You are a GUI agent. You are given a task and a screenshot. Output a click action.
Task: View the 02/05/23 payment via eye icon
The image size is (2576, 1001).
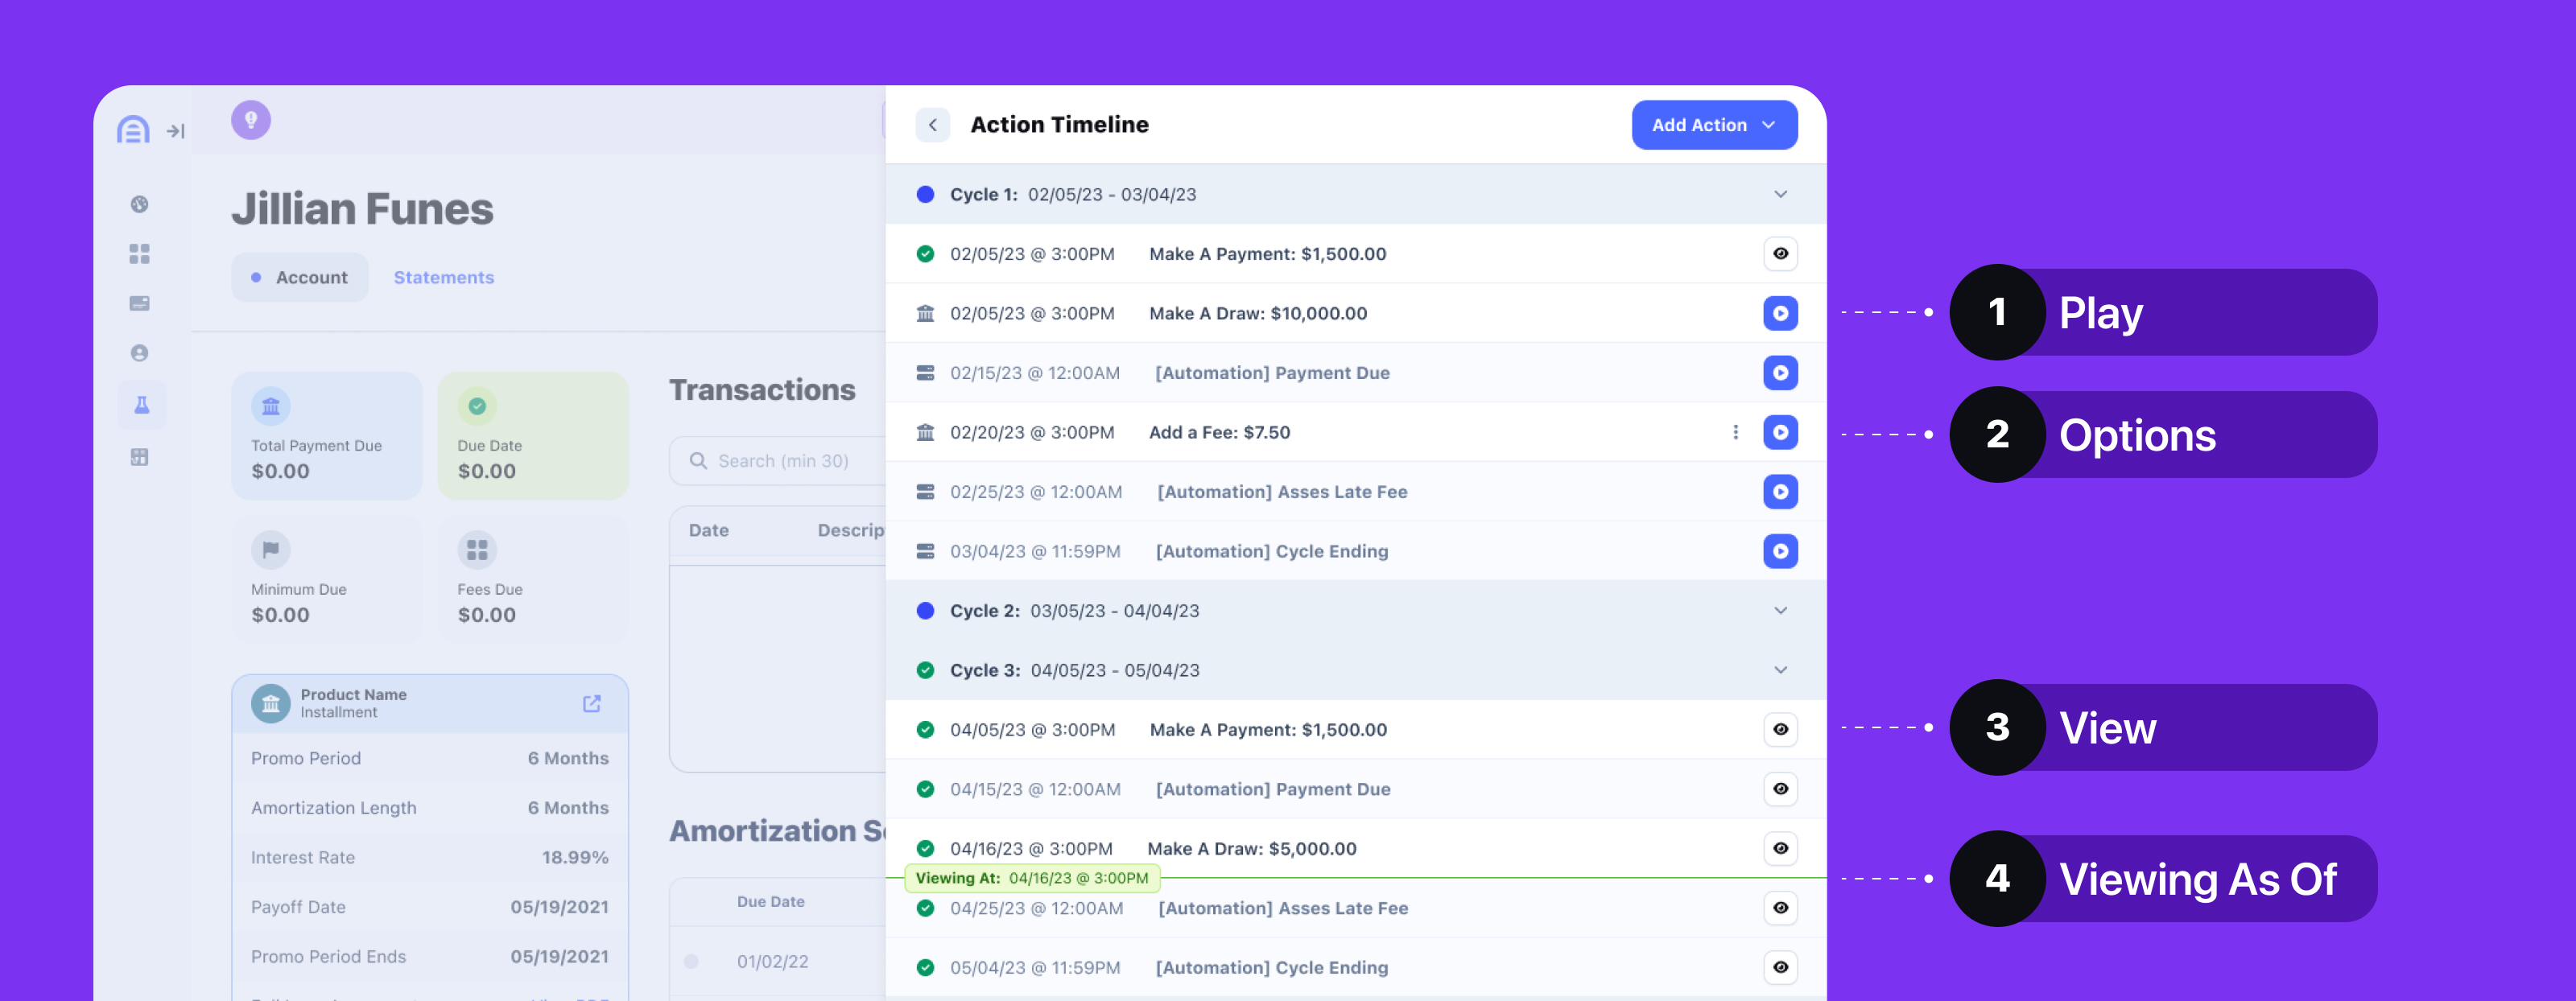[1779, 254]
